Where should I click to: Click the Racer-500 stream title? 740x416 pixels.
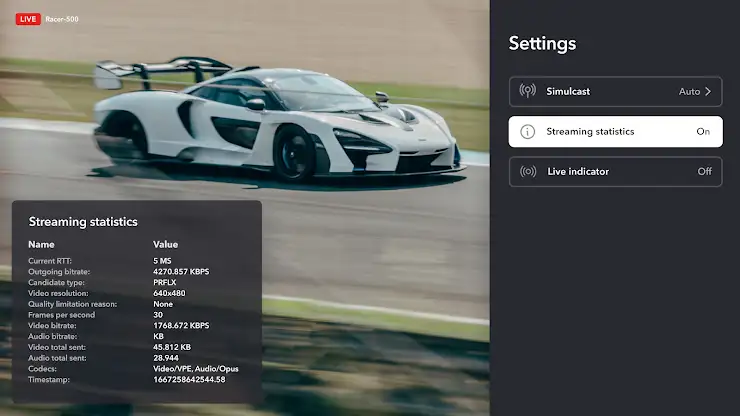(x=62, y=19)
